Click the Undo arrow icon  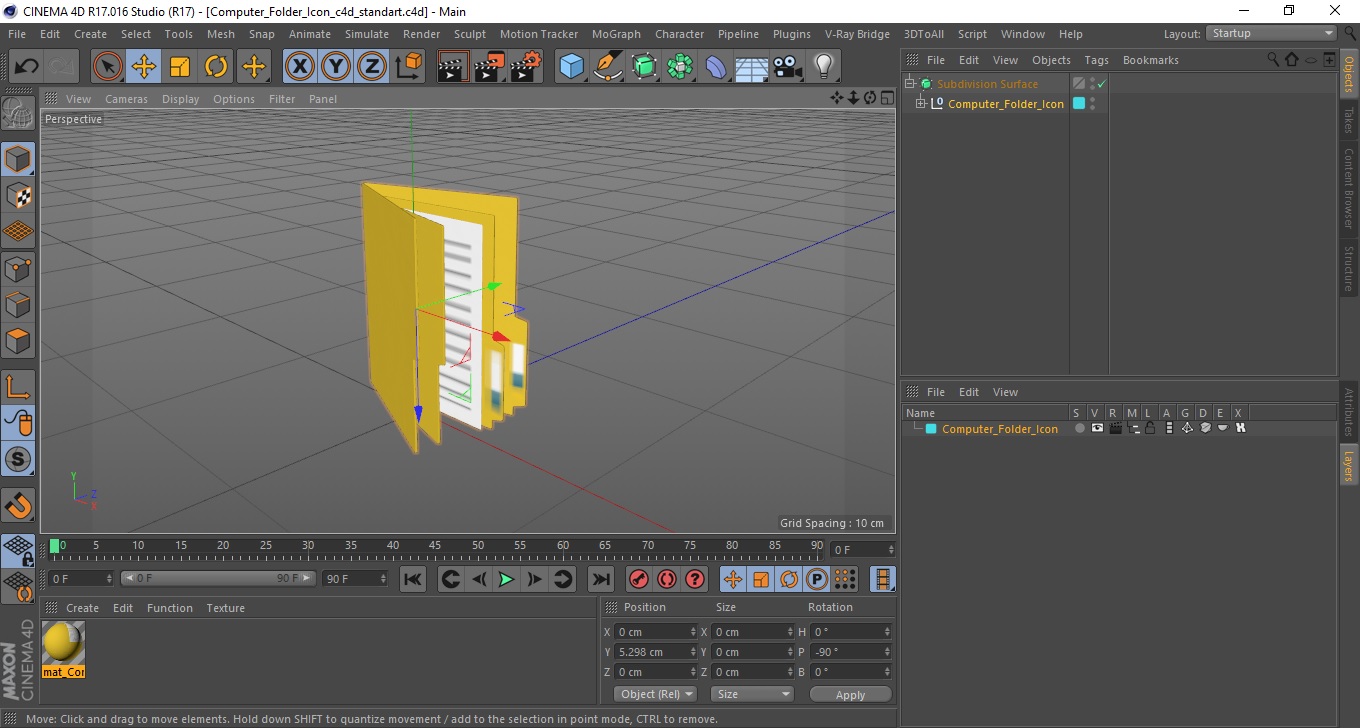[26, 67]
